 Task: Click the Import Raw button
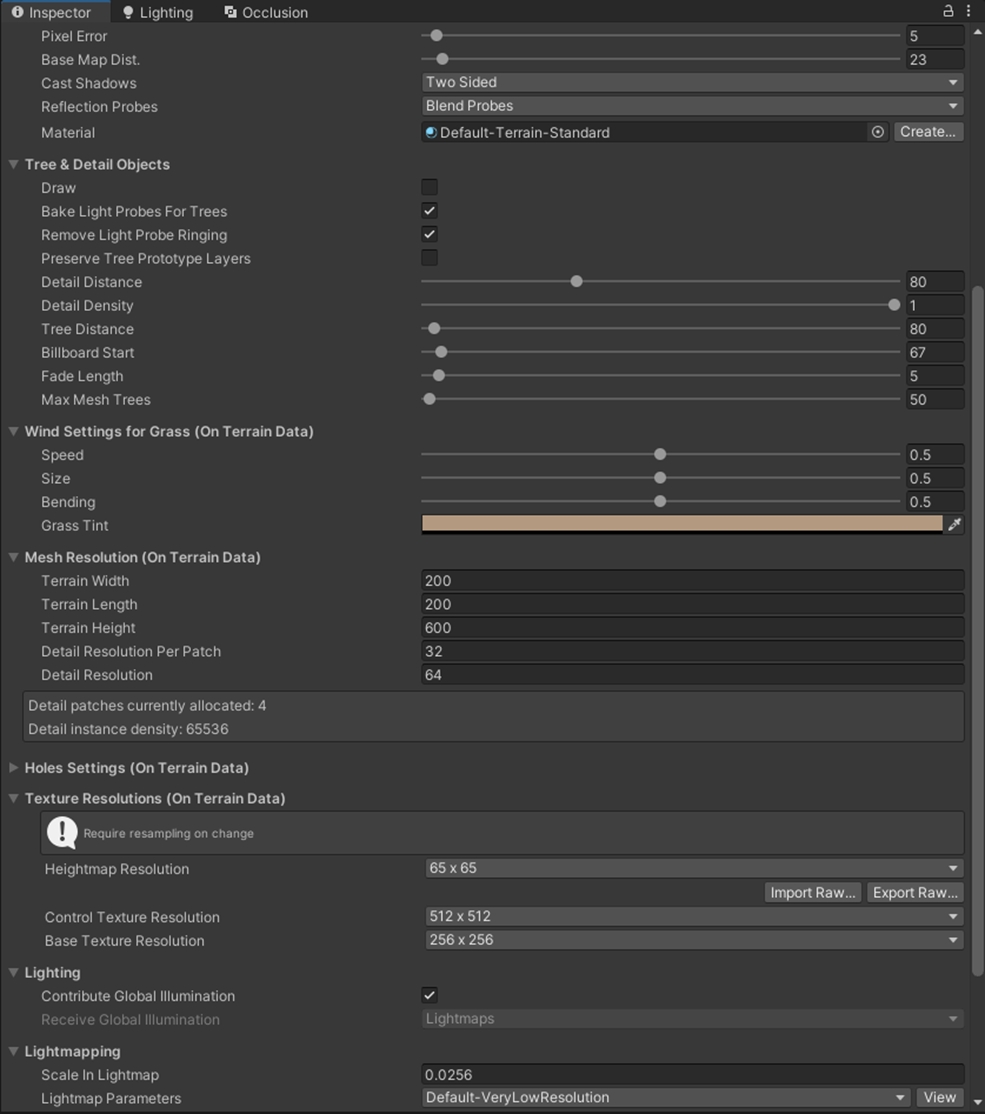(812, 892)
